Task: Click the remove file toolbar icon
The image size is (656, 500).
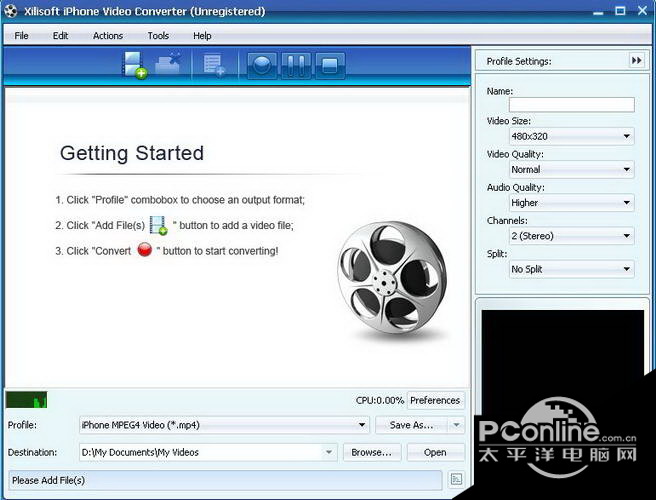Action: [x=168, y=64]
